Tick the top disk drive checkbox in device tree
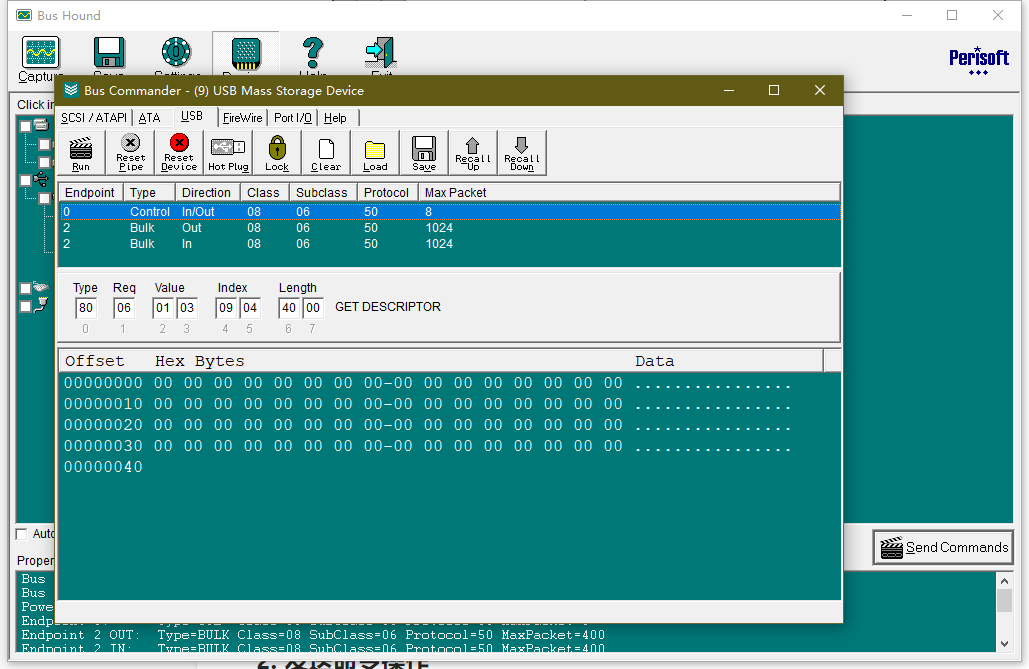The width and height of the screenshot is (1029, 669). 26,126
